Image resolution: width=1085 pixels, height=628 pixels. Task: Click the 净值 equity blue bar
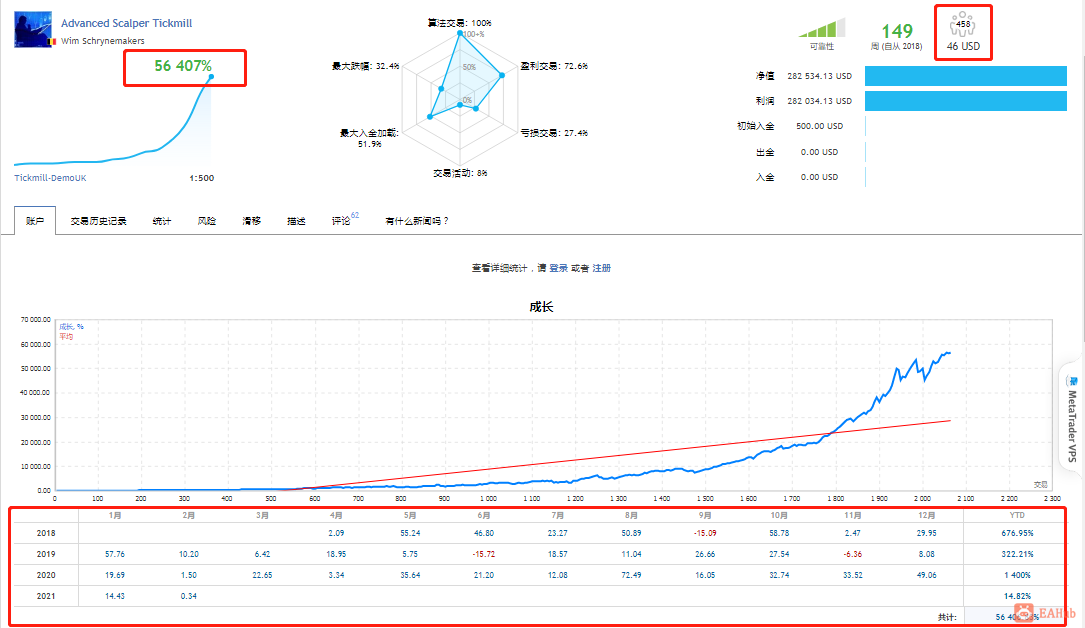coord(966,76)
